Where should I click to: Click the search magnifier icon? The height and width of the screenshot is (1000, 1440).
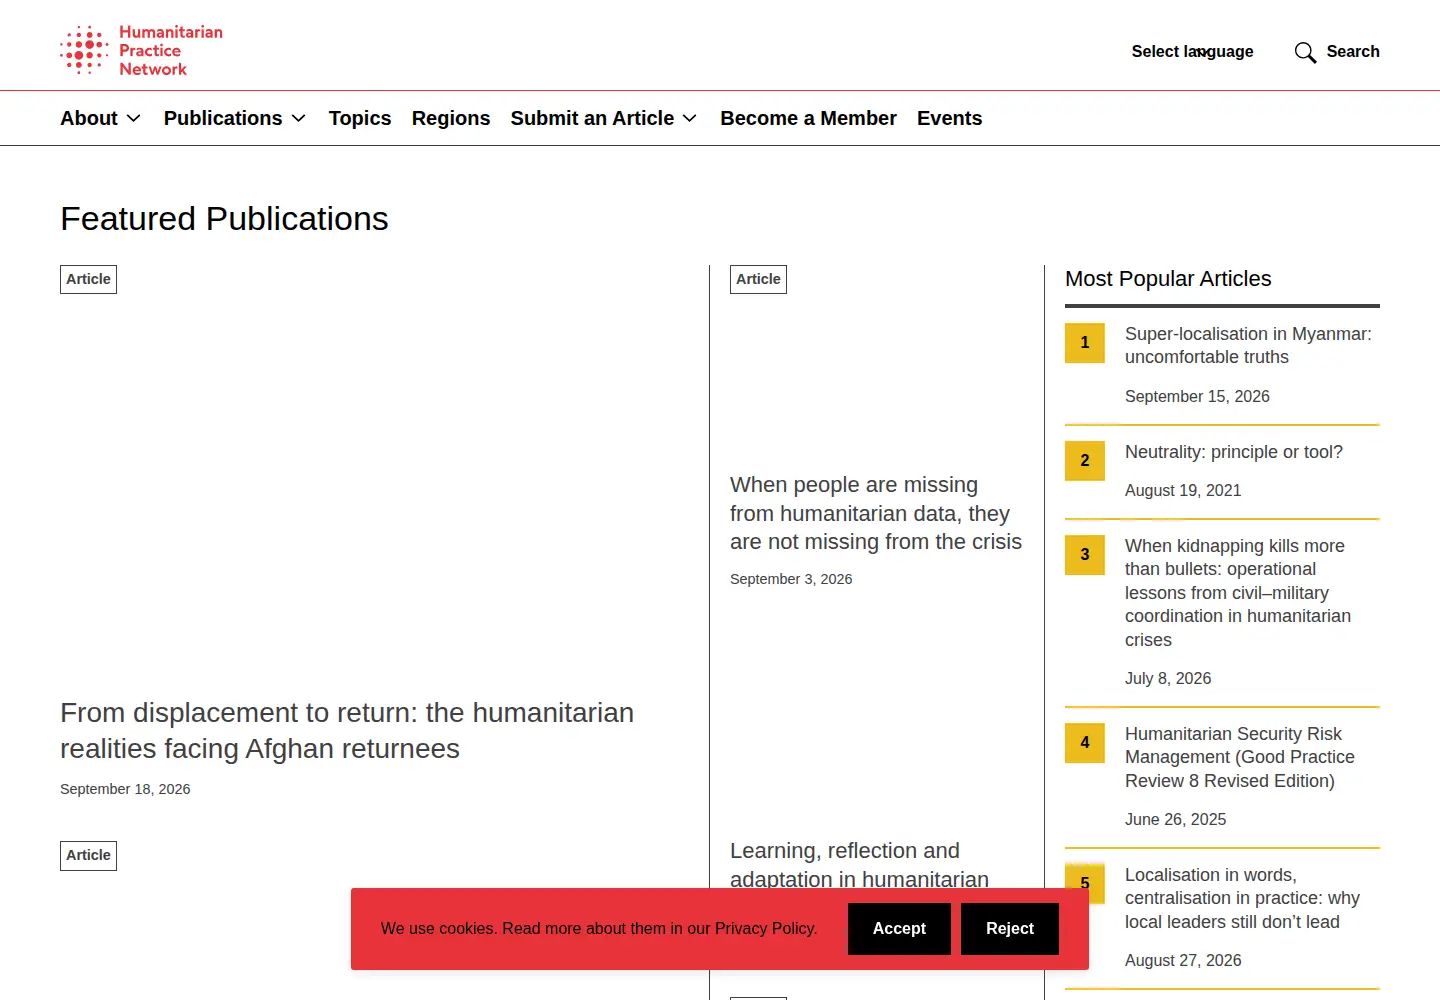pos(1305,52)
